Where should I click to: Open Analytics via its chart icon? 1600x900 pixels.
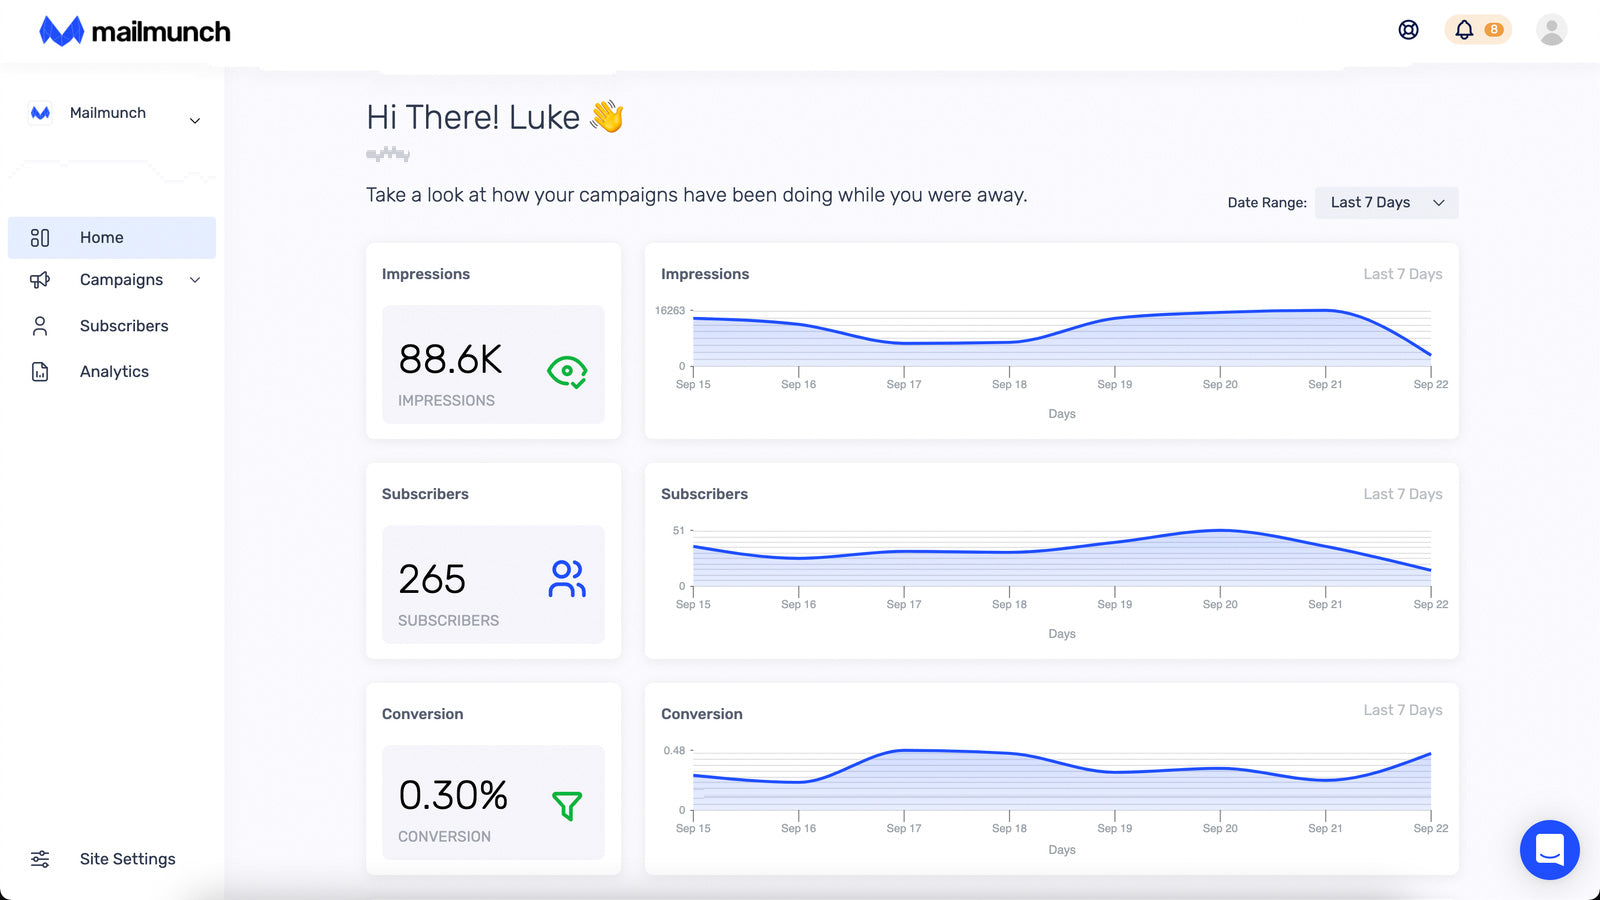40,371
